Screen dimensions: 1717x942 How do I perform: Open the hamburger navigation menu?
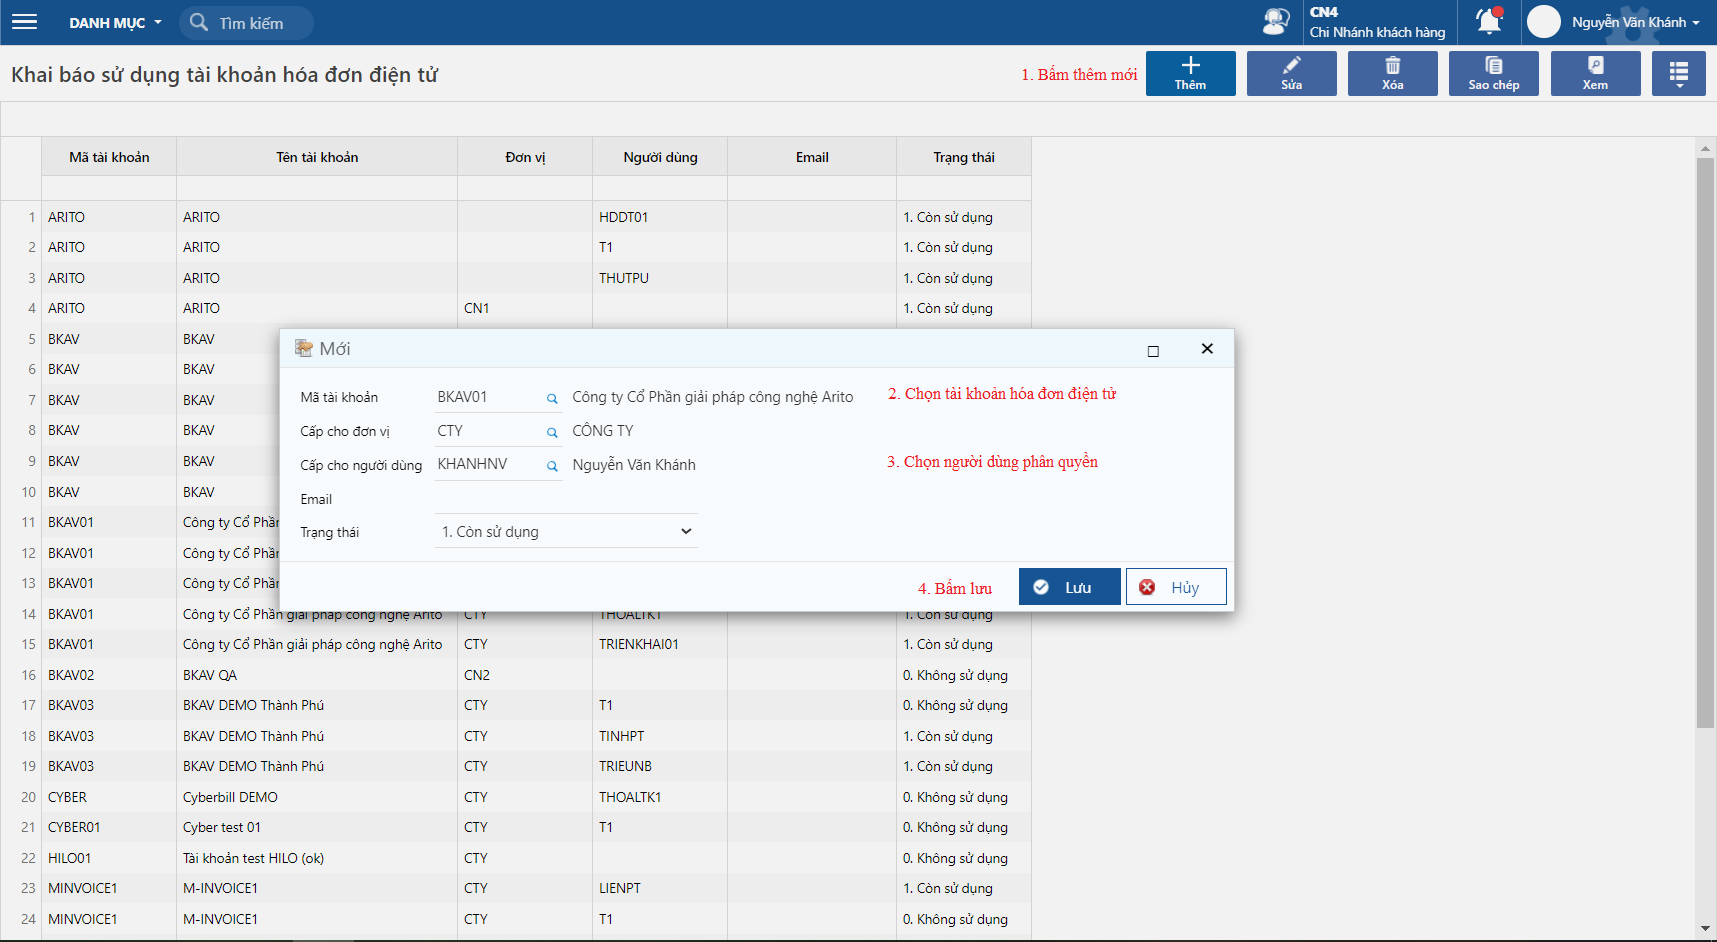[24, 22]
